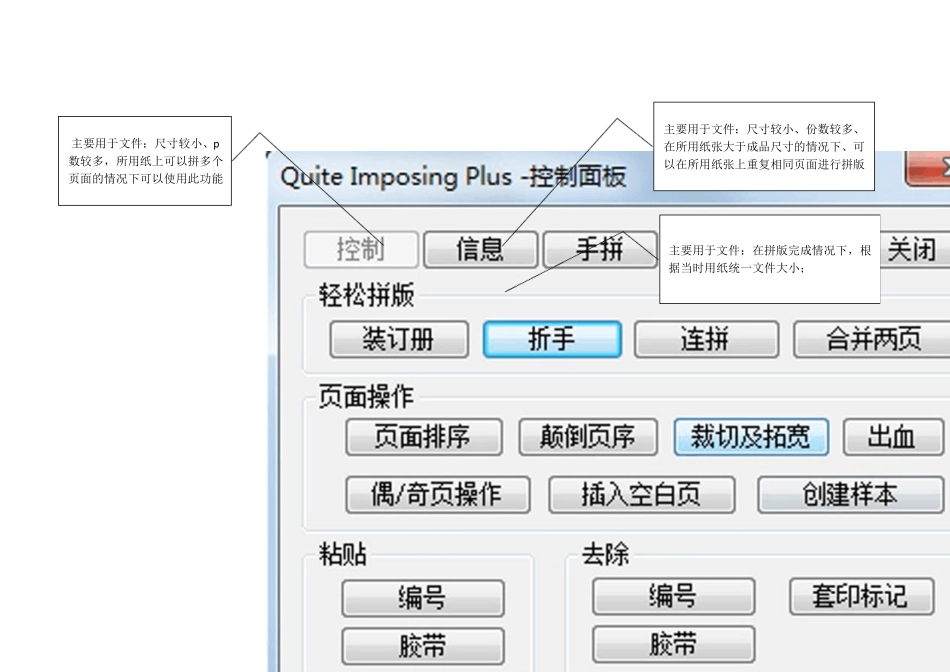Click the 轻松拼版 group label
Image resolution: width=950 pixels, height=672 pixels.
click(367, 295)
